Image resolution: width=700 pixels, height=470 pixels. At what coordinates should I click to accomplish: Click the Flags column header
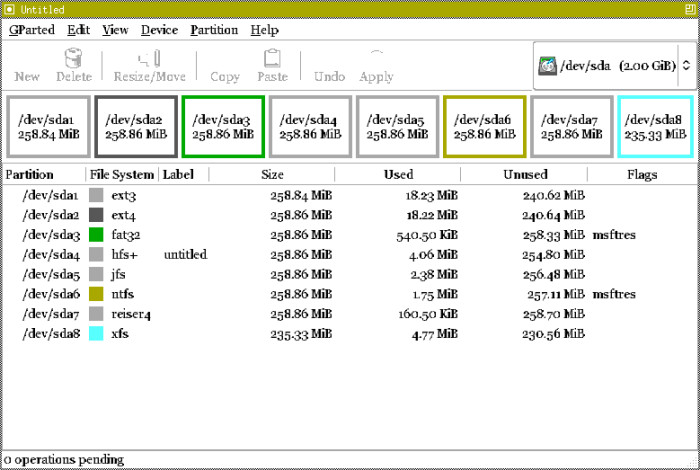click(642, 175)
